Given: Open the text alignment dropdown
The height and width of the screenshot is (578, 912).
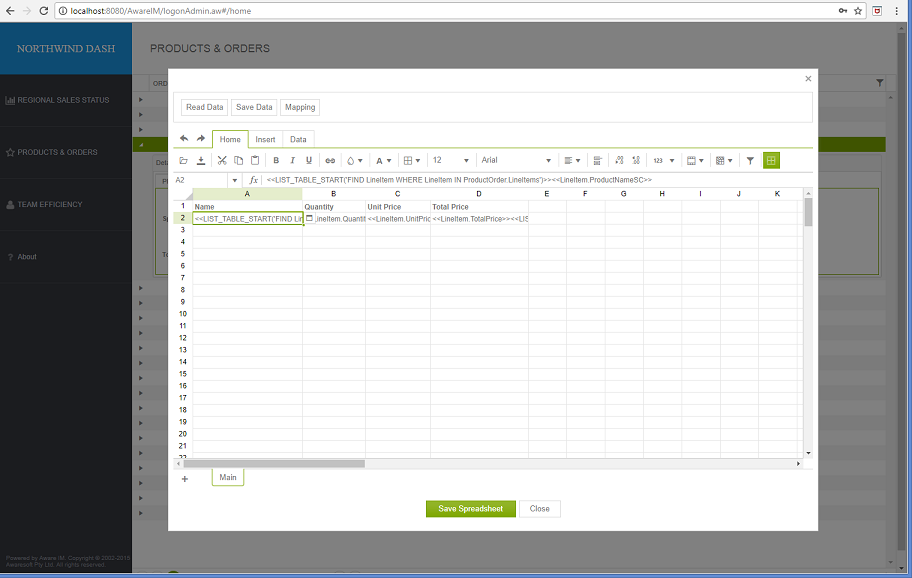Looking at the screenshot, I should point(572,160).
